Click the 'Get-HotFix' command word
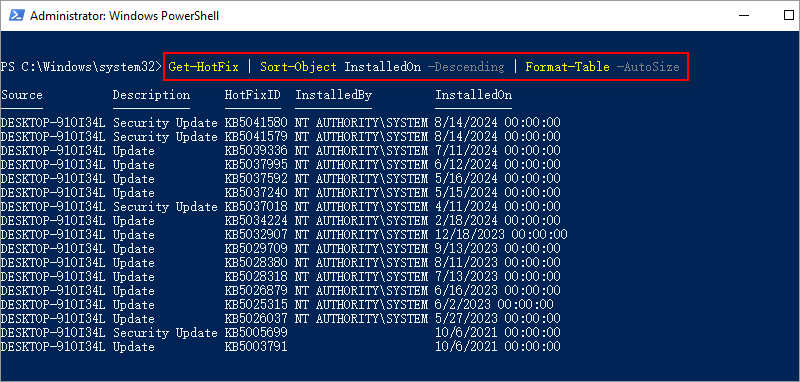The width and height of the screenshot is (800, 382). tap(204, 67)
